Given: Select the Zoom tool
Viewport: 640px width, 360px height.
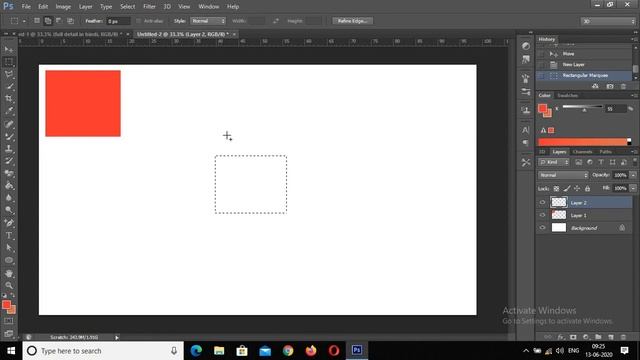Looking at the screenshot, I should tap(9, 285).
